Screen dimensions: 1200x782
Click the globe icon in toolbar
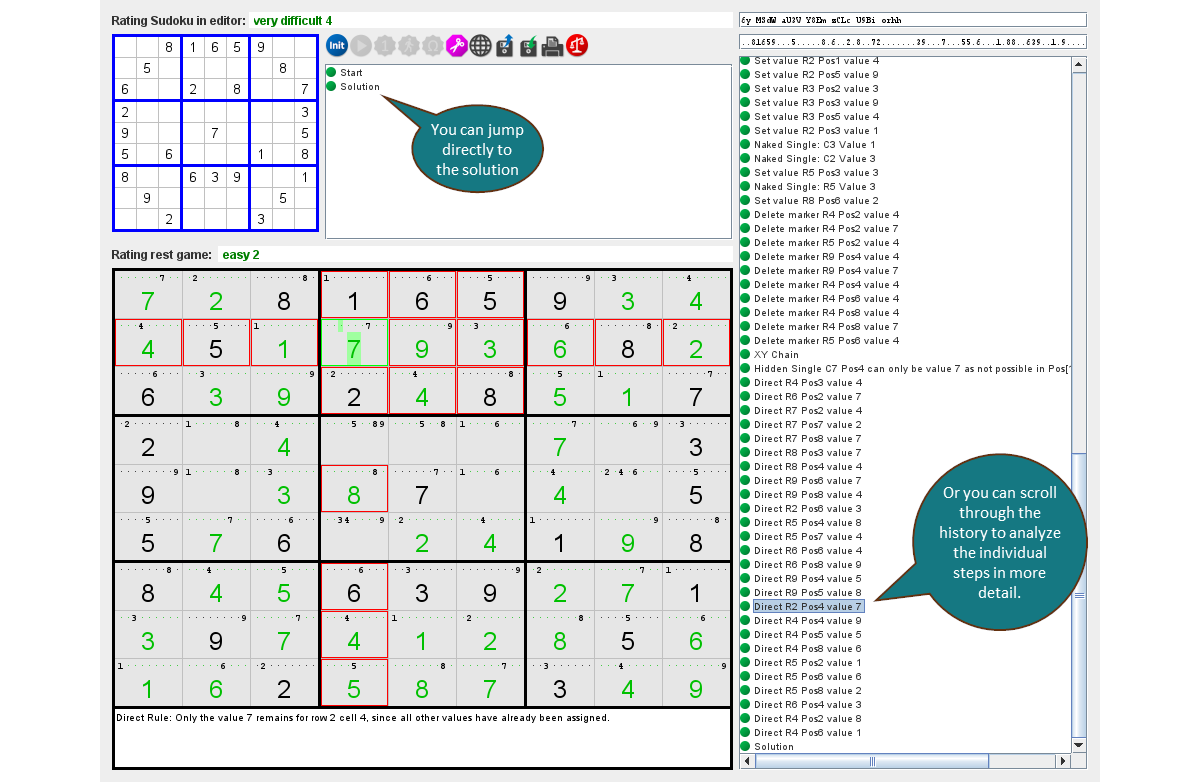pos(481,45)
